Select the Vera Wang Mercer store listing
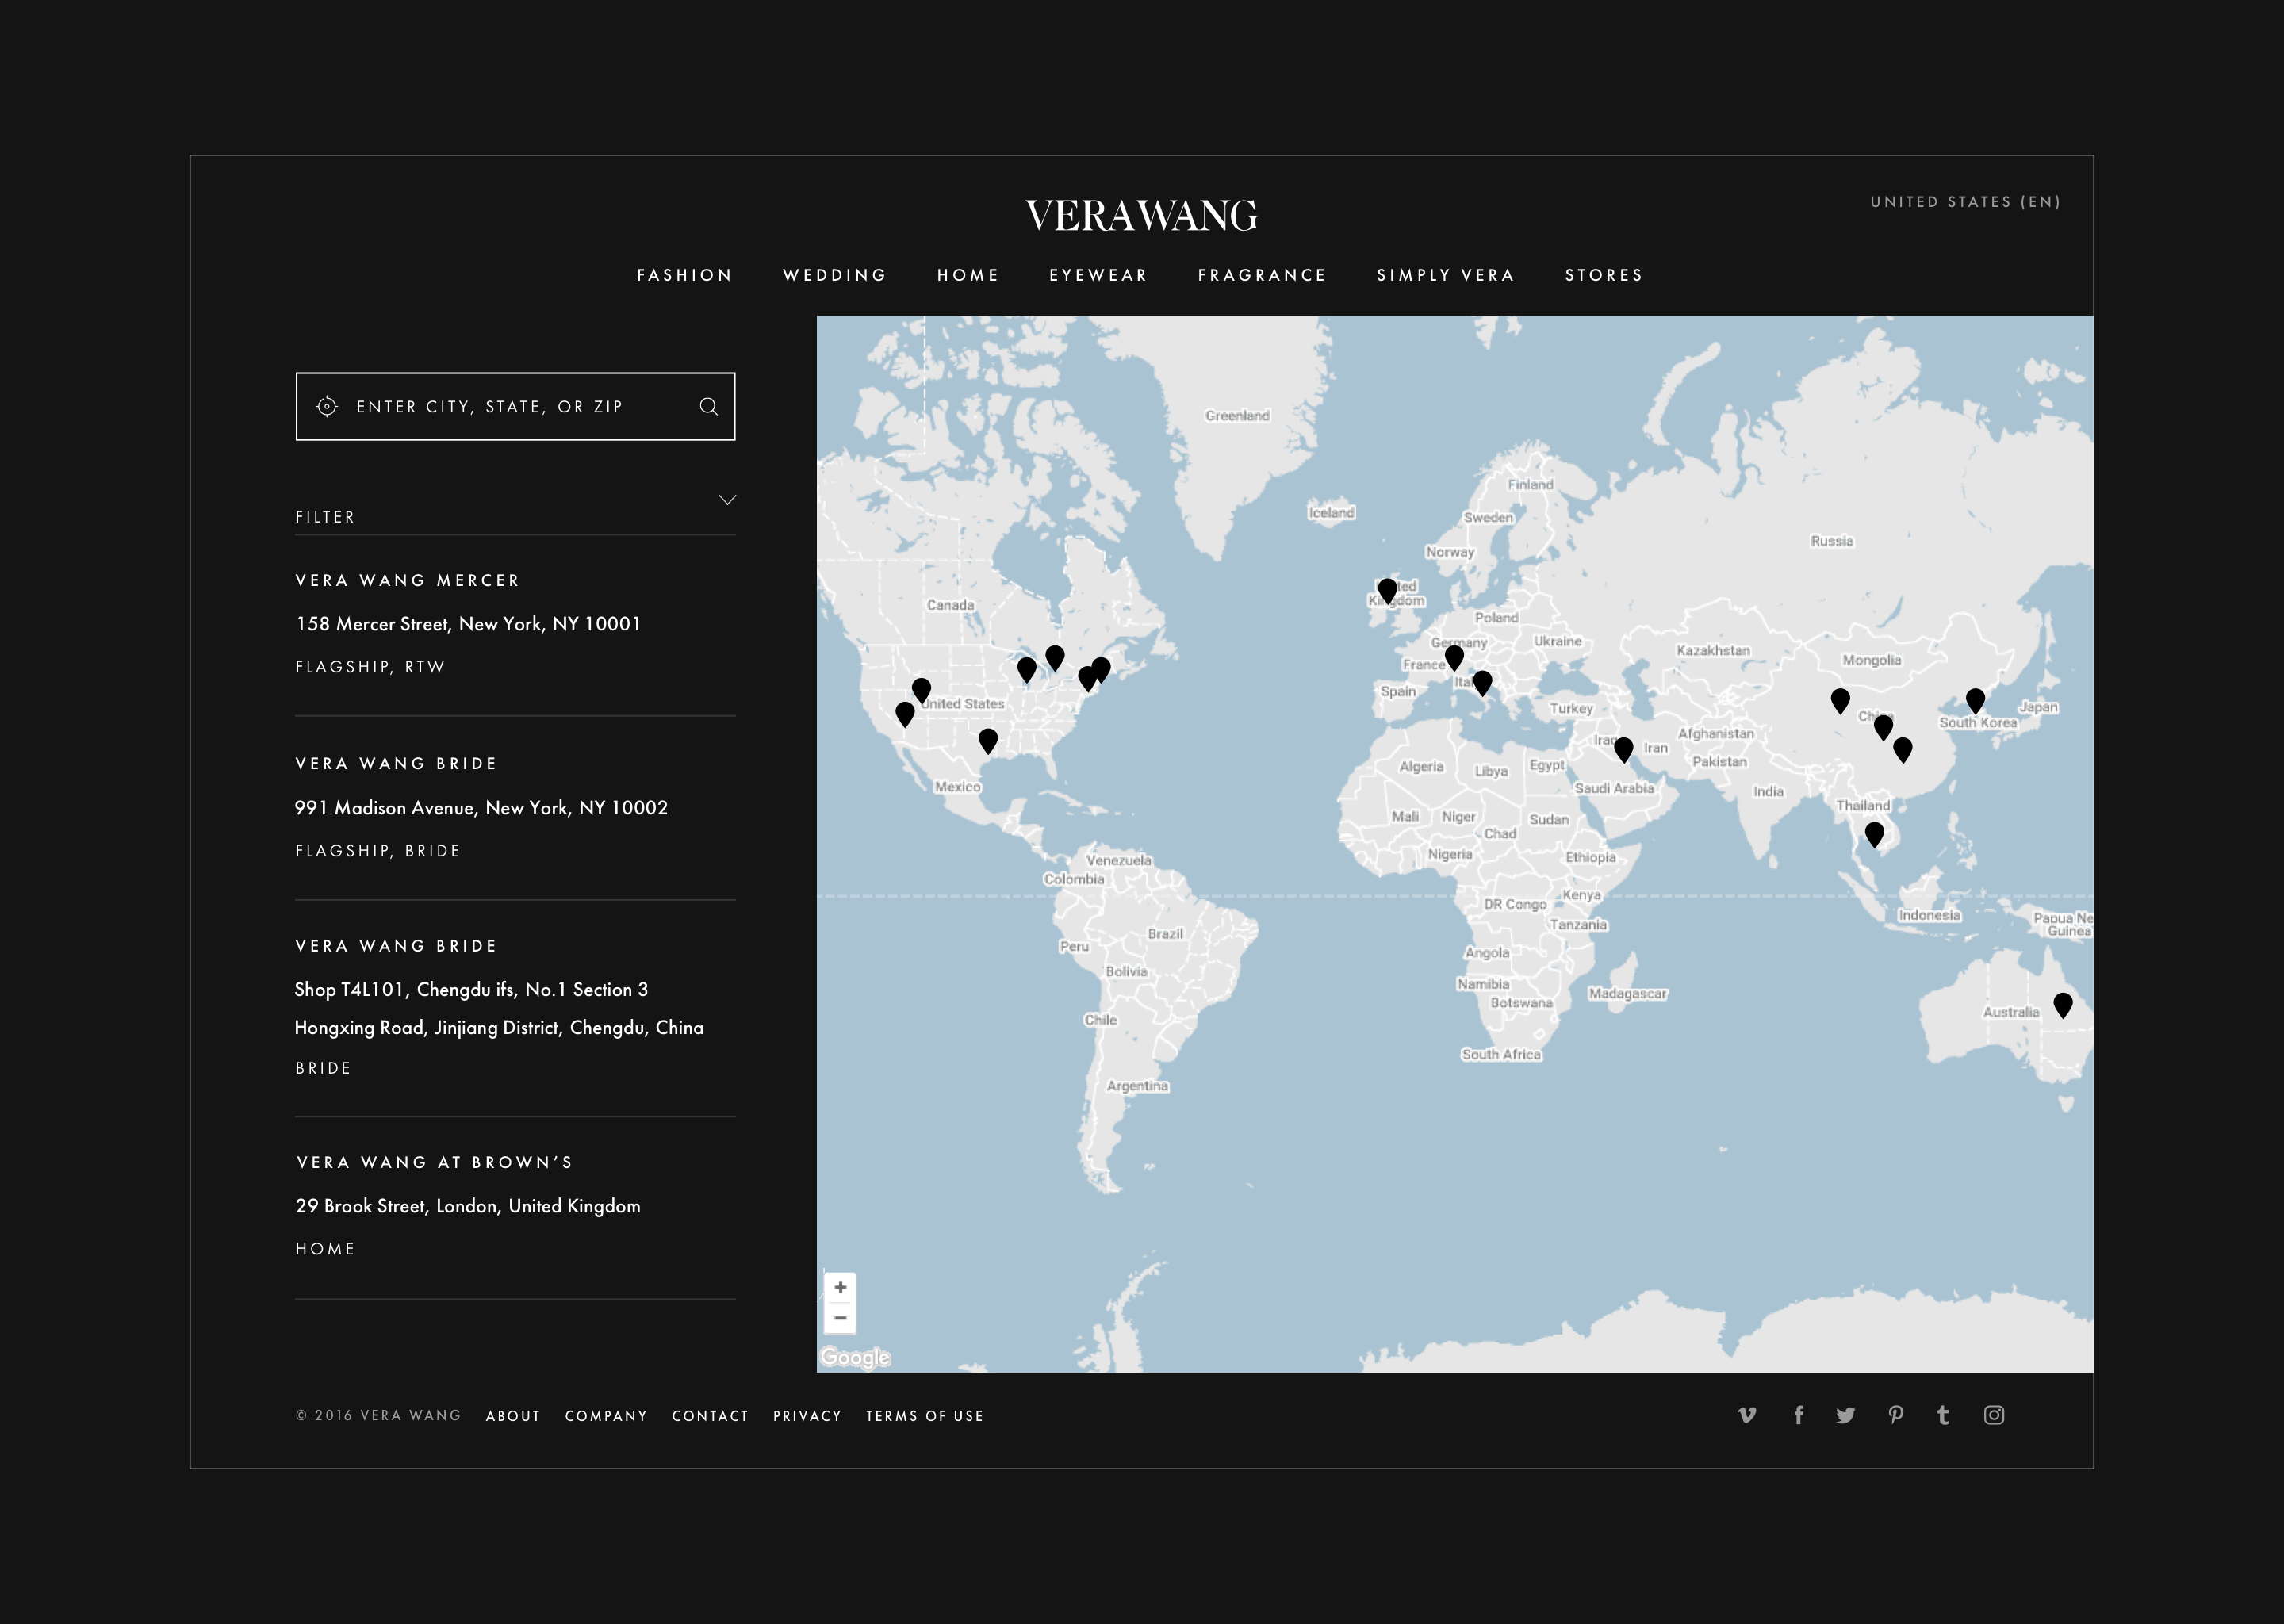 tap(408, 580)
